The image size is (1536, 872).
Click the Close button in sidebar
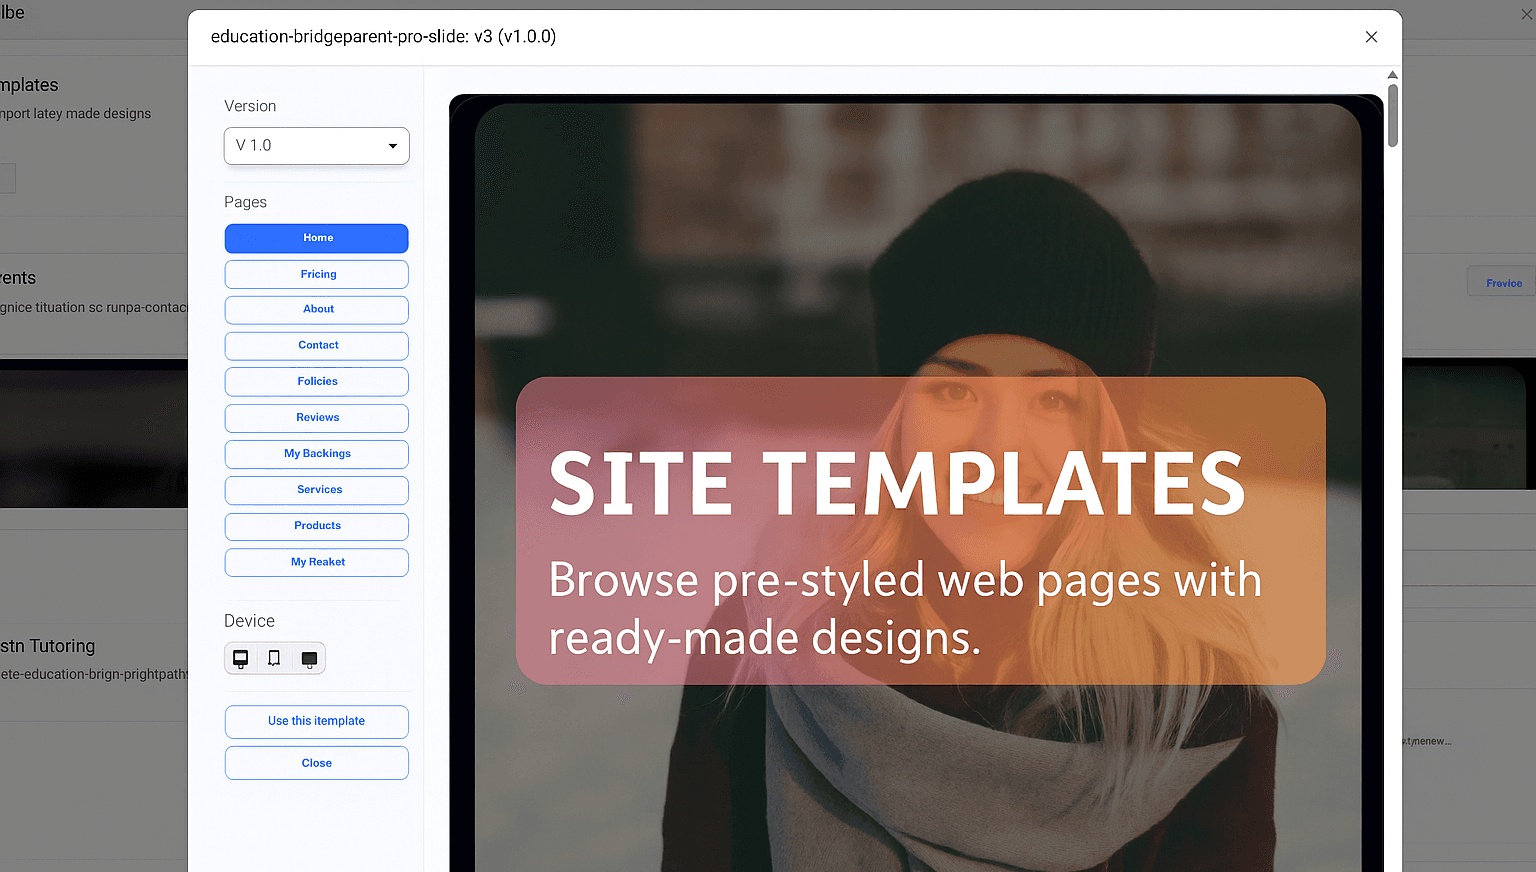click(x=317, y=763)
